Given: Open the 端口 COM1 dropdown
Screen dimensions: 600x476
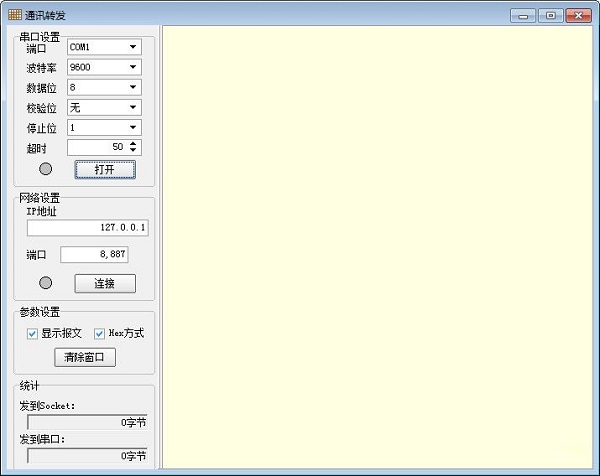Looking at the screenshot, I should pyautogui.click(x=133, y=47).
